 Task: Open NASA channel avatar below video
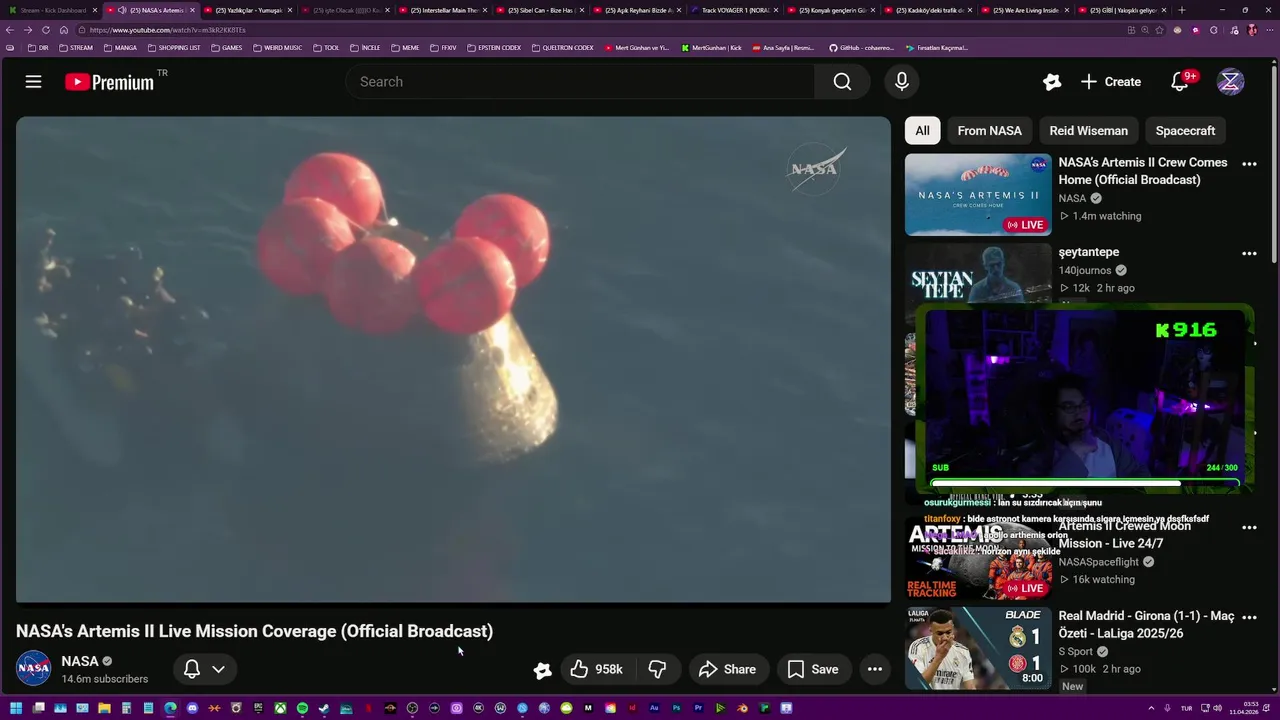[x=33, y=668]
